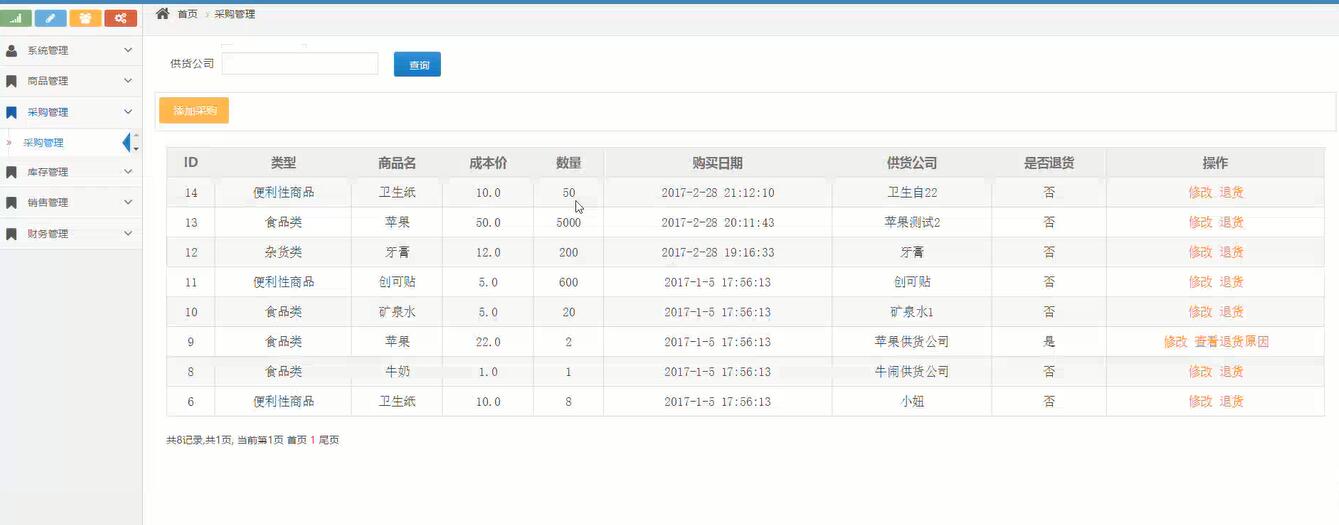Expand the 财务管理 menu chevron
Screen dimensions: 1339x525
128,234
